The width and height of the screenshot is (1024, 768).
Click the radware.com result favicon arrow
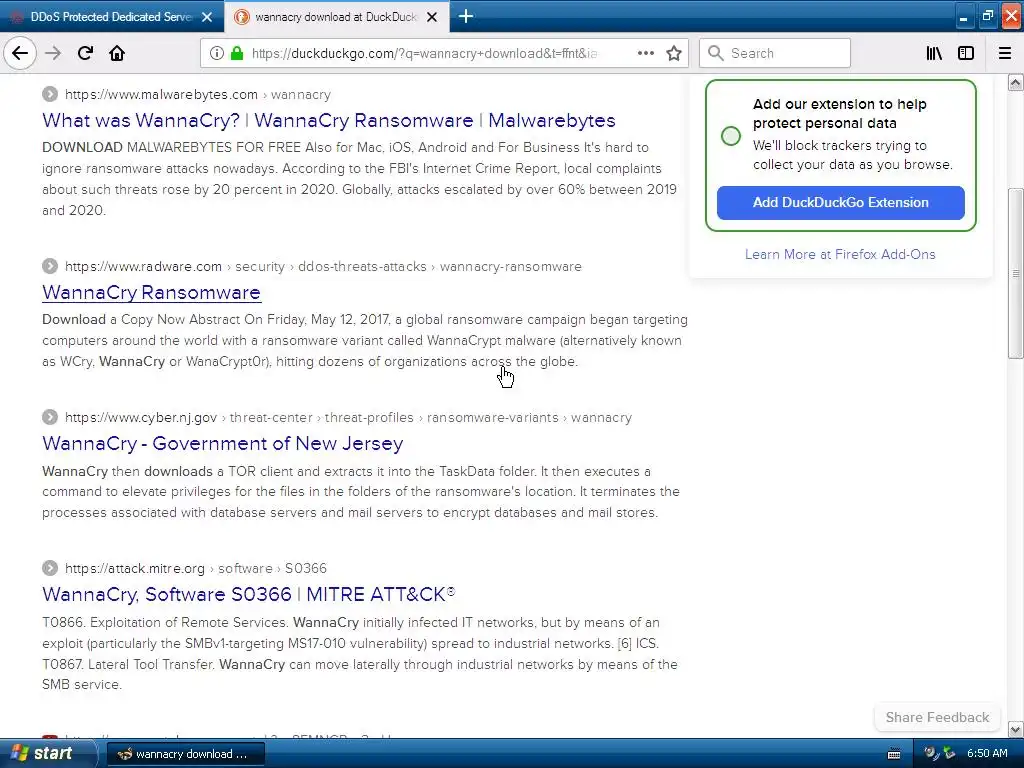(x=50, y=266)
